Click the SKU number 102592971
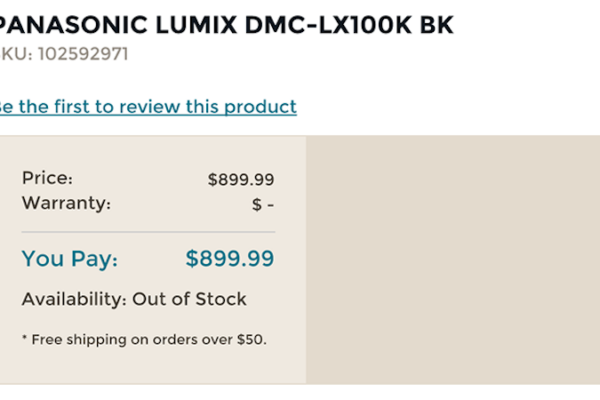The width and height of the screenshot is (600, 400). click(83, 53)
